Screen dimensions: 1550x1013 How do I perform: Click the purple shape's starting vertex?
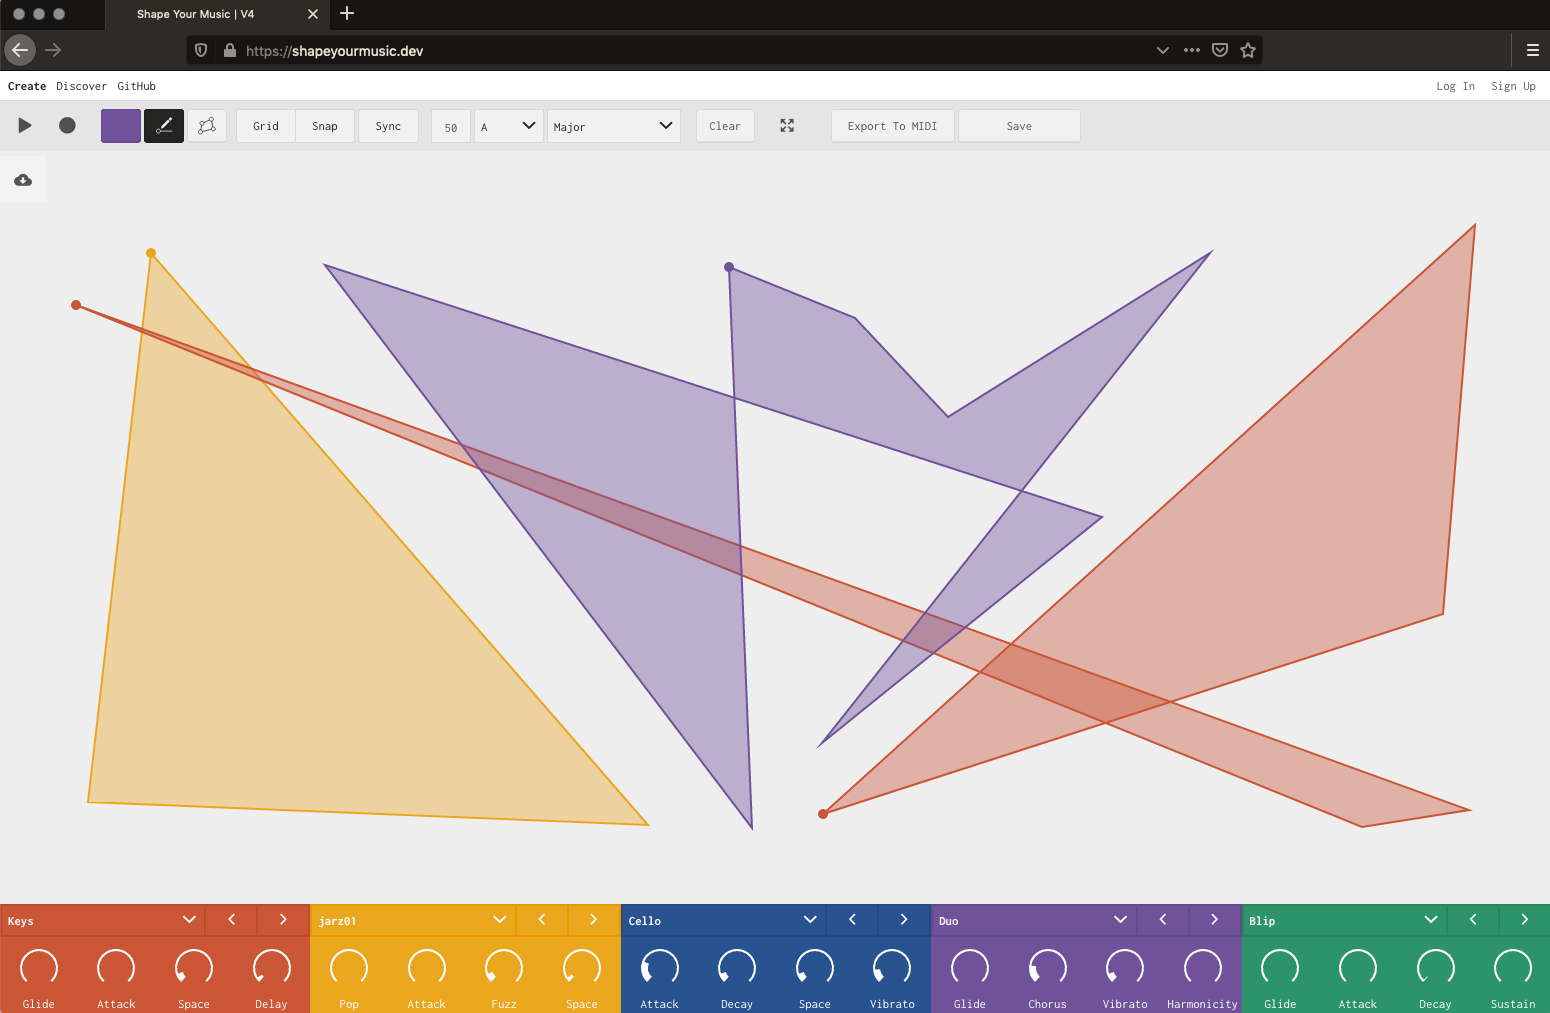[x=729, y=267]
